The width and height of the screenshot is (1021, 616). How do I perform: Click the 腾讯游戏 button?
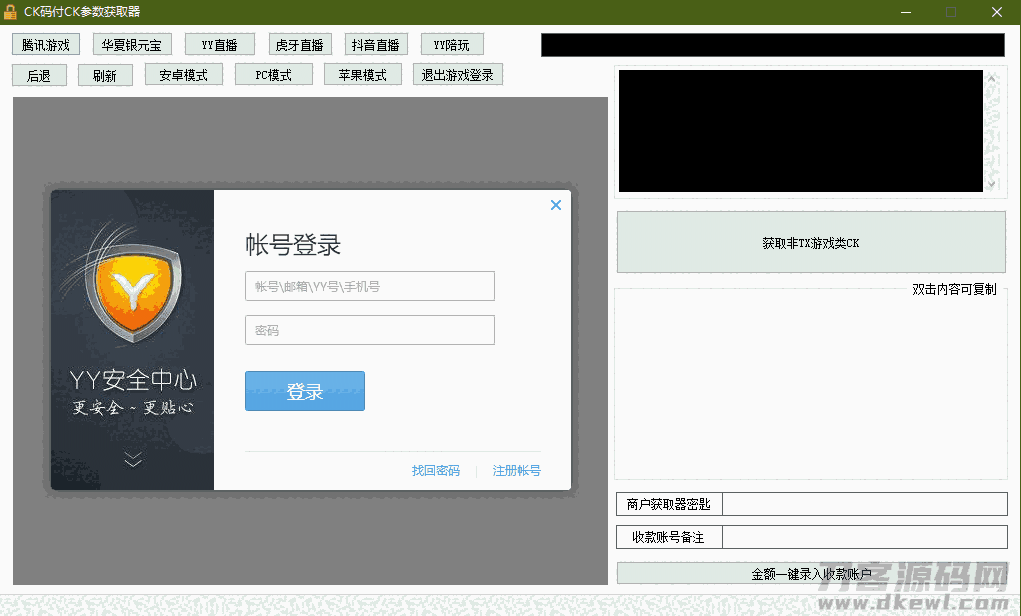pyautogui.click(x=46, y=45)
